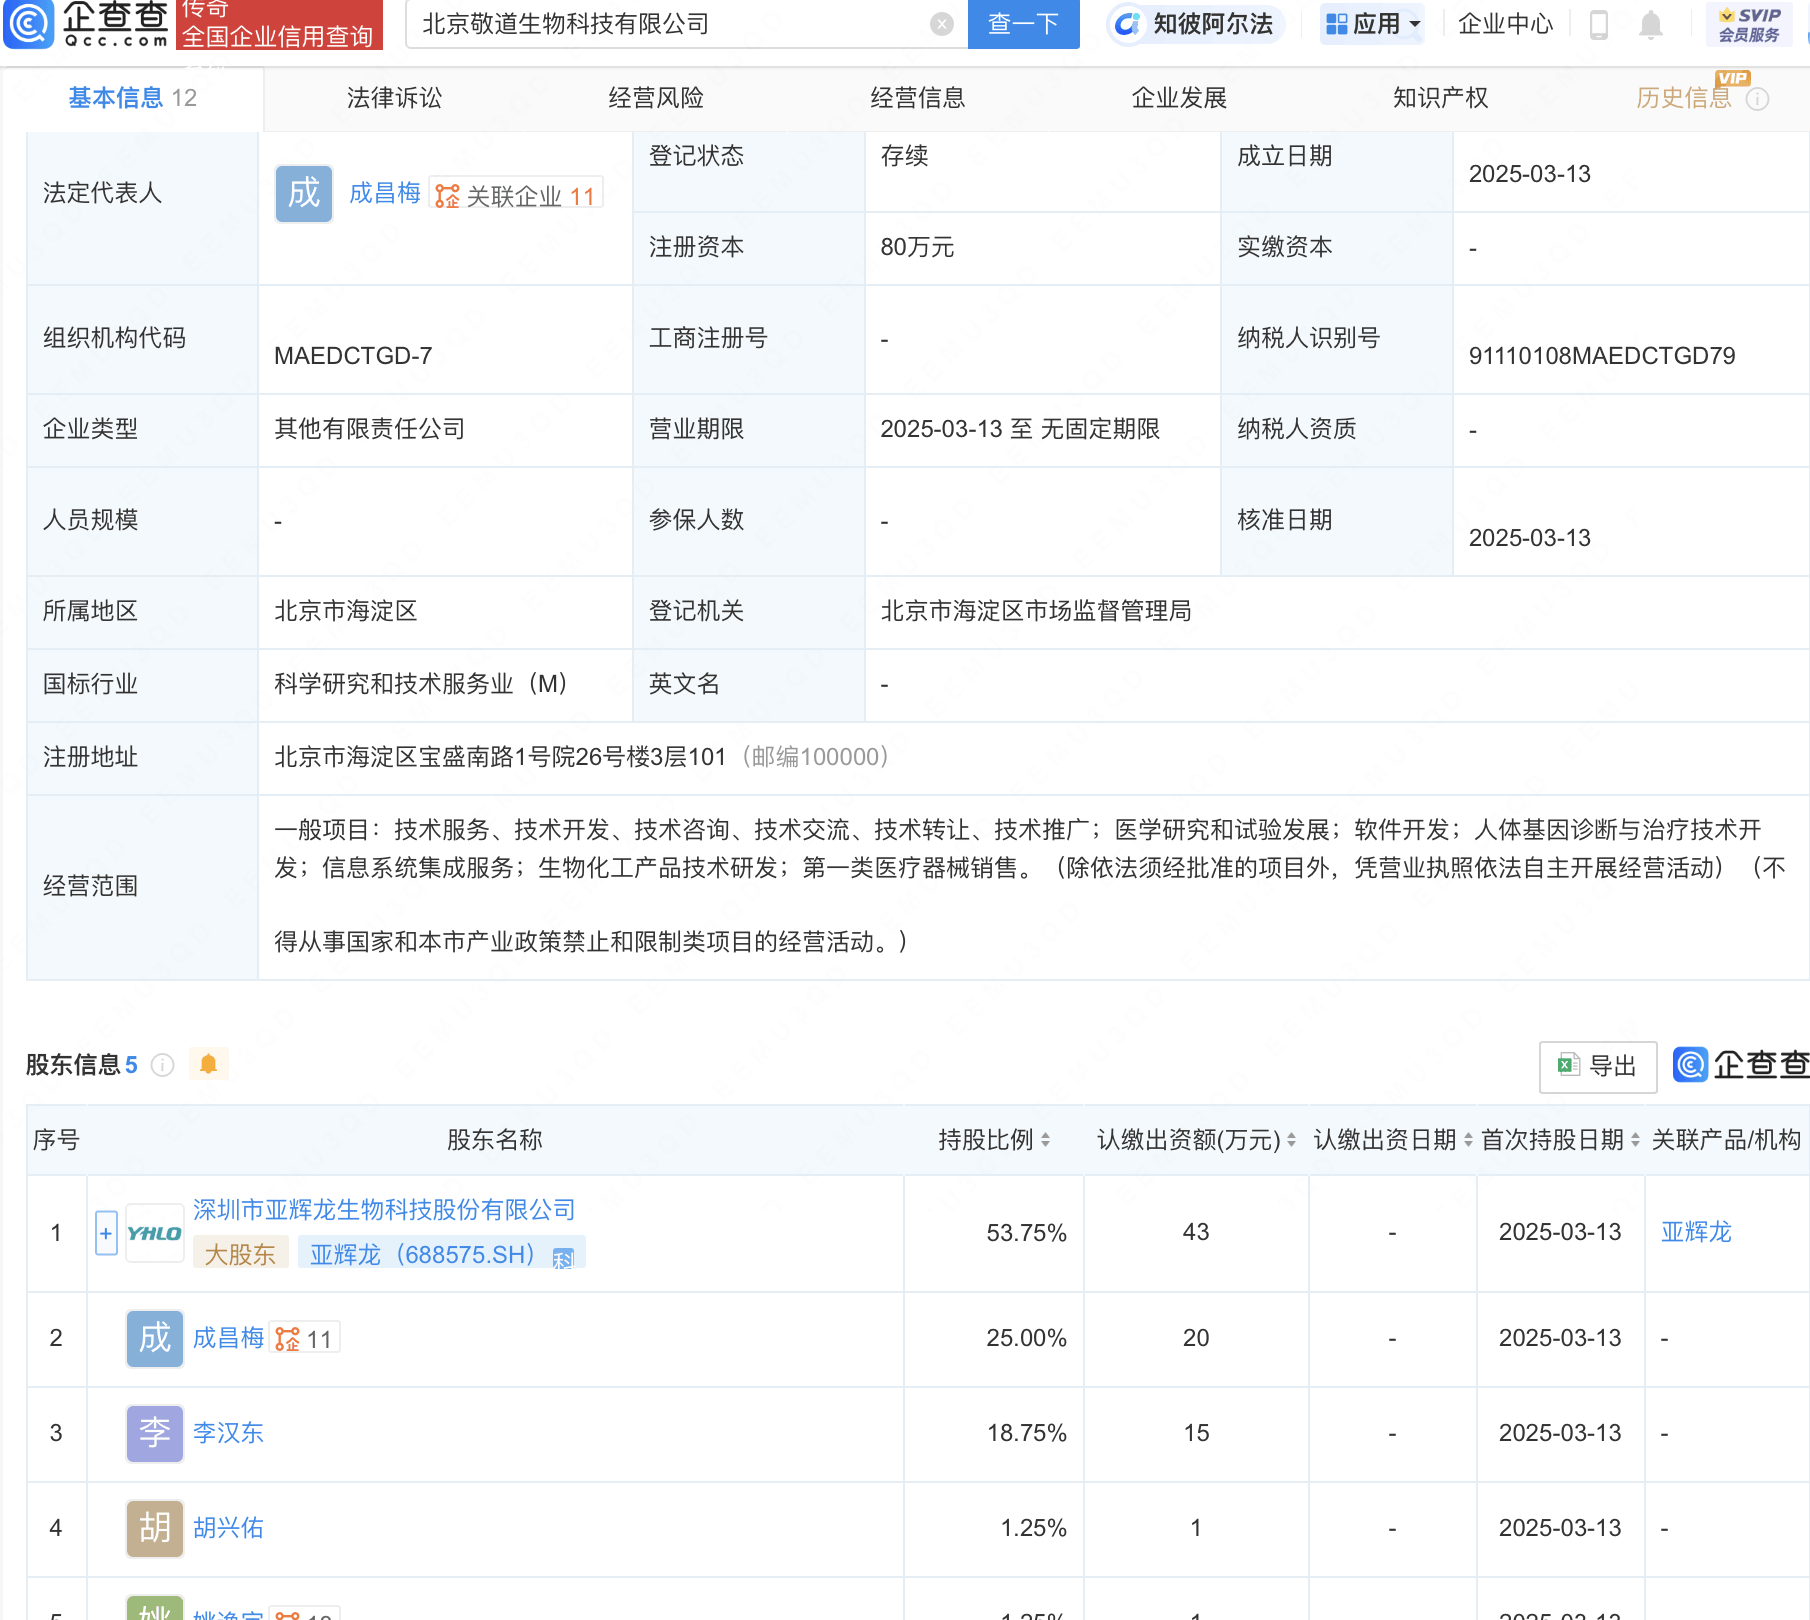
Task: Open 亚辉龙 related product link
Action: click(1696, 1232)
